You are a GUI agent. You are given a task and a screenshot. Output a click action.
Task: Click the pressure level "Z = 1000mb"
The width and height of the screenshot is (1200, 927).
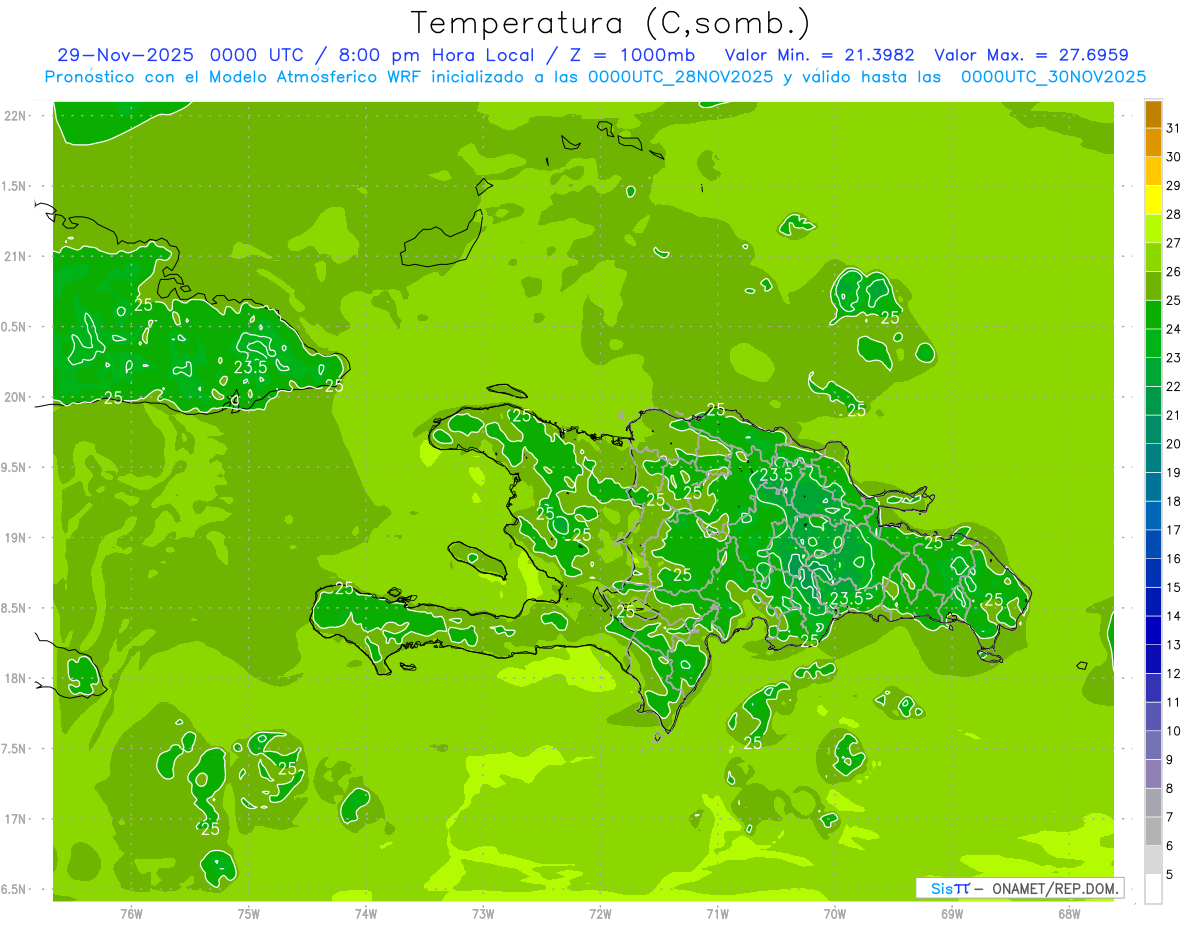632,55
